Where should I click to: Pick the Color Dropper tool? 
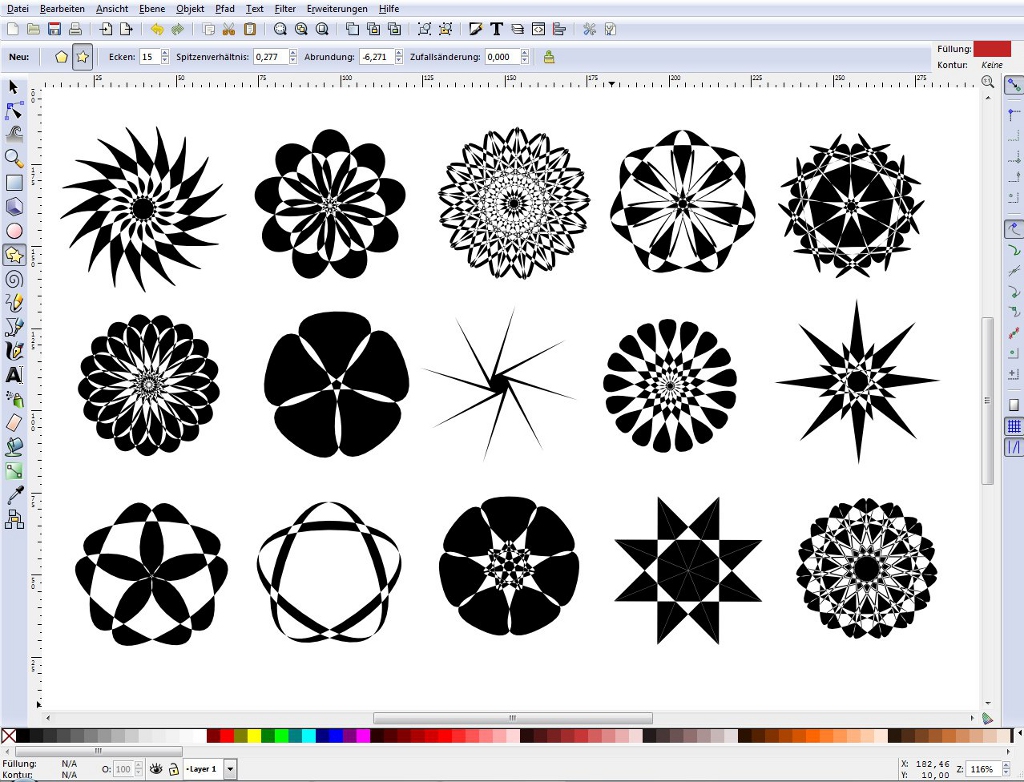pyautogui.click(x=14, y=495)
